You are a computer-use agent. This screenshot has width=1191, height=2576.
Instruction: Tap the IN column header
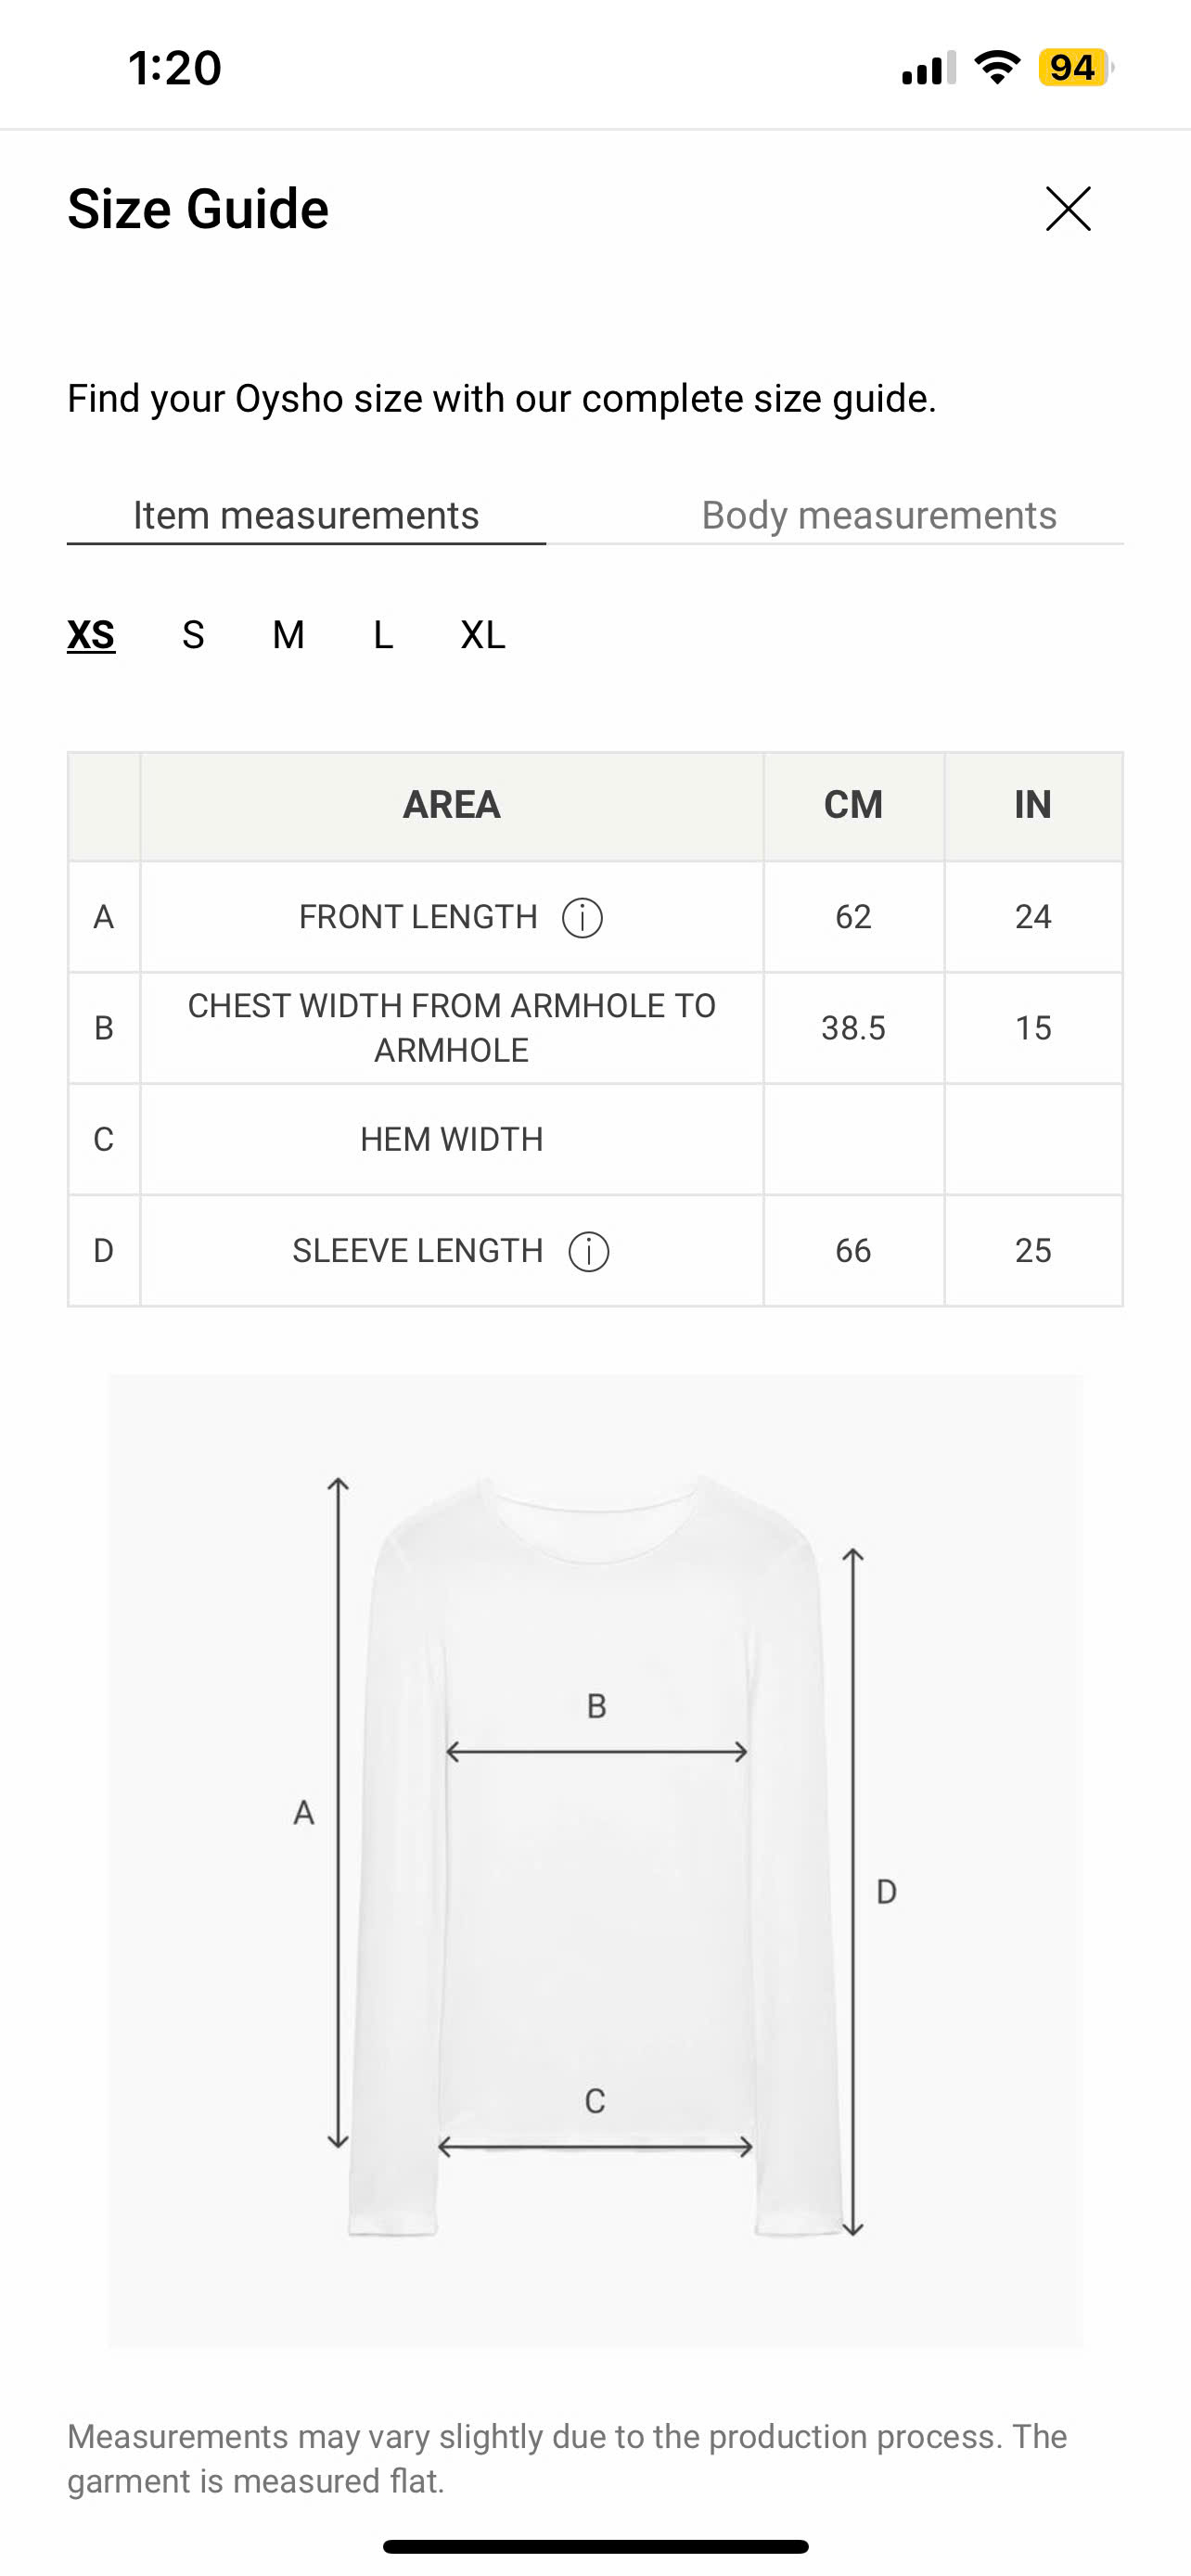point(1033,805)
